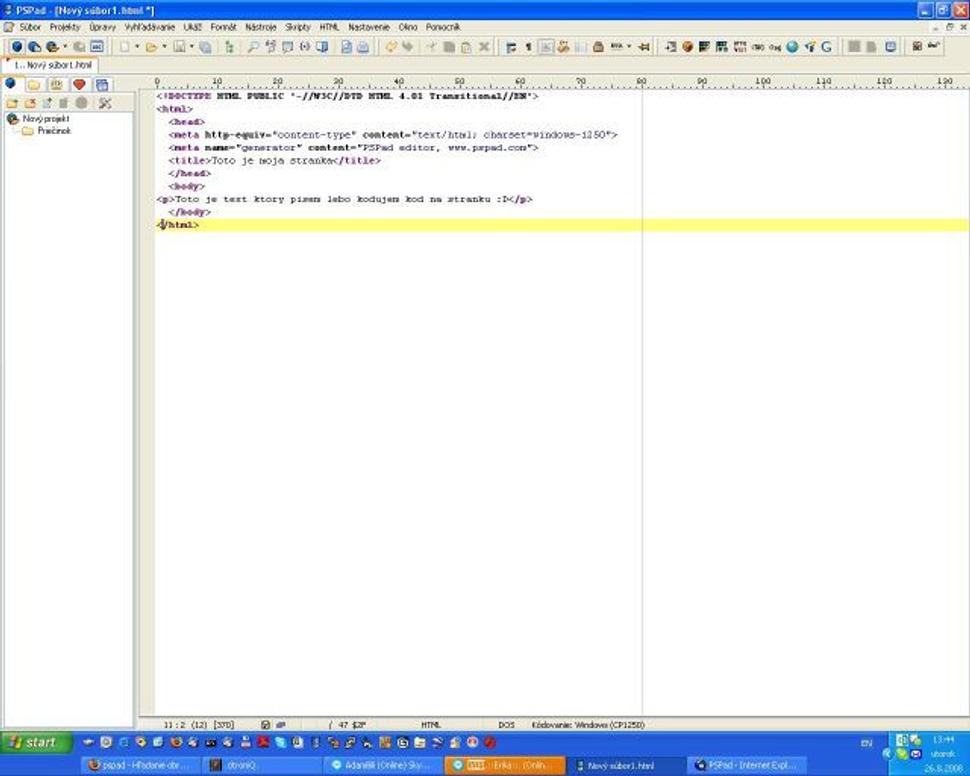Expand the third project icon dropdown arrow
This screenshot has width=970, height=776.
(65, 47)
